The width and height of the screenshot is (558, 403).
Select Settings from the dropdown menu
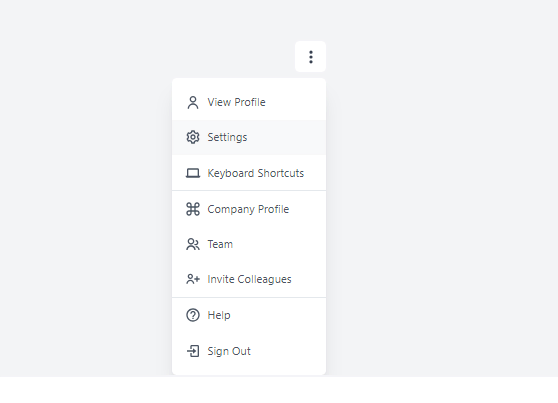[249, 137]
